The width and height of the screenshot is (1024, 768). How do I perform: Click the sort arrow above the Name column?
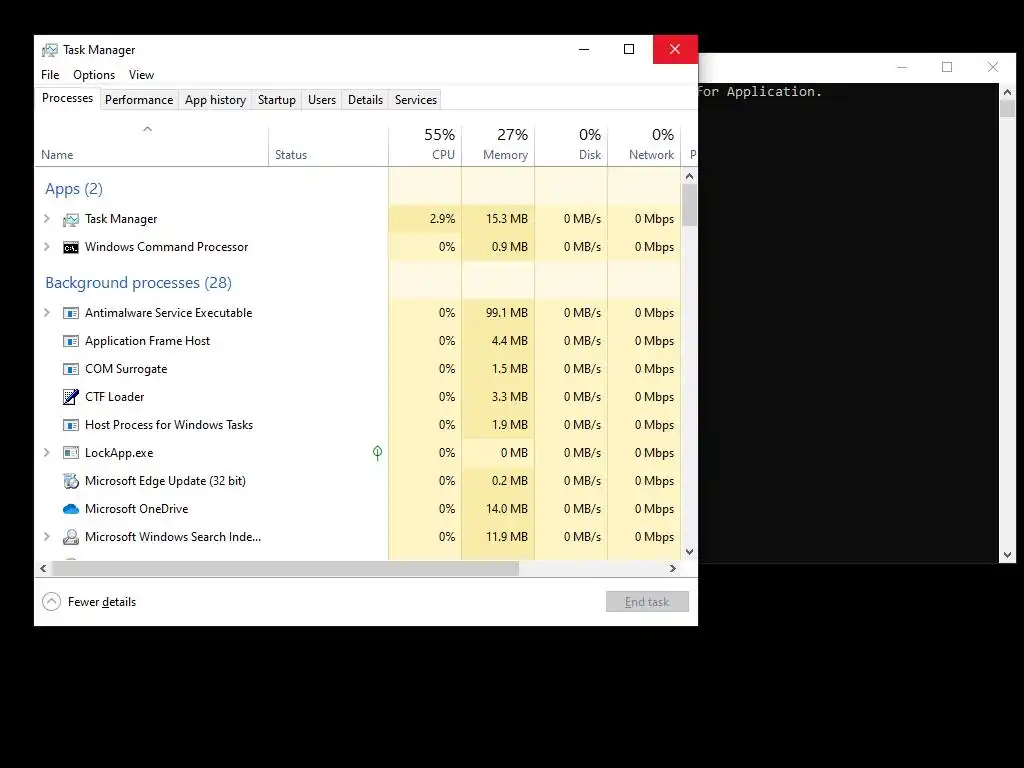(x=148, y=129)
